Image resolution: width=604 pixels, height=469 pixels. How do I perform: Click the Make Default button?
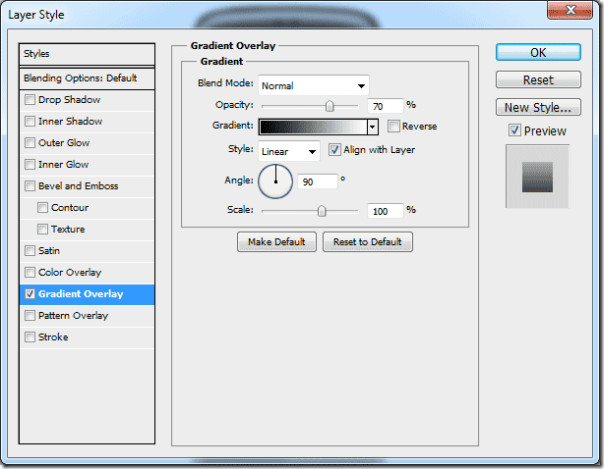277,242
